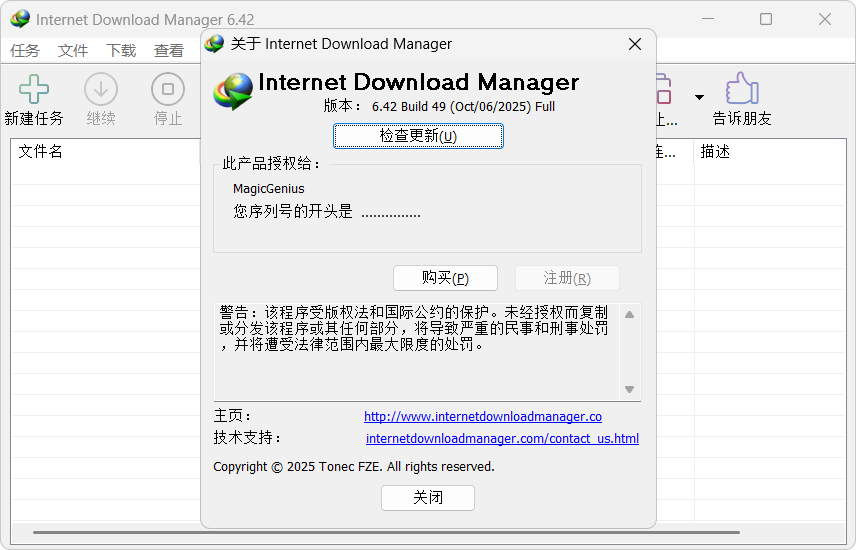The width and height of the screenshot is (856, 550).
Task: Click the disabled 注册(R) button
Action: (567, 278)
